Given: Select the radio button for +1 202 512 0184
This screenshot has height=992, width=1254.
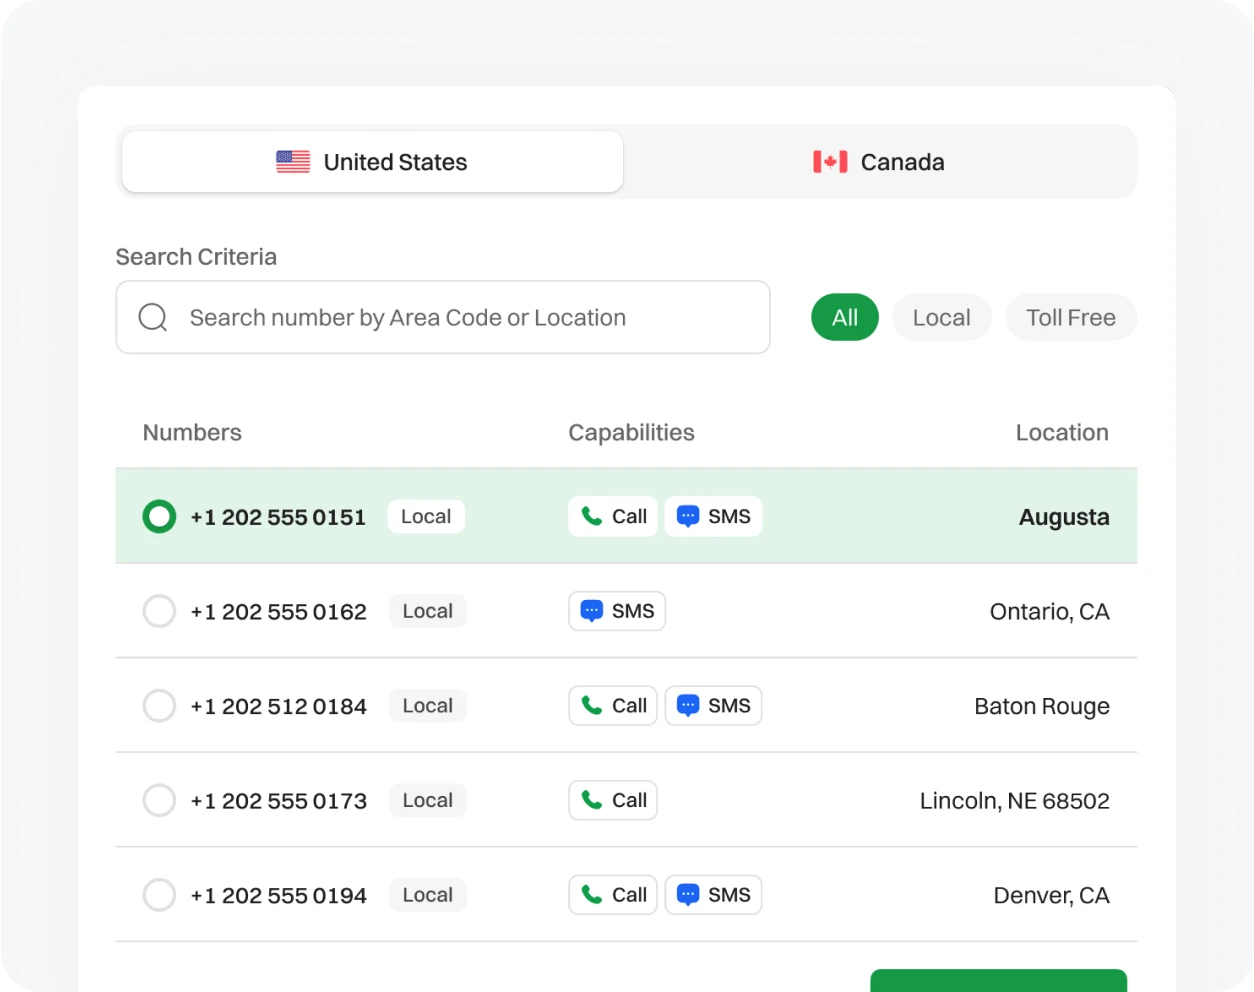Looking at the screenshot, I should pyautogui.click(x=159, y=705).
